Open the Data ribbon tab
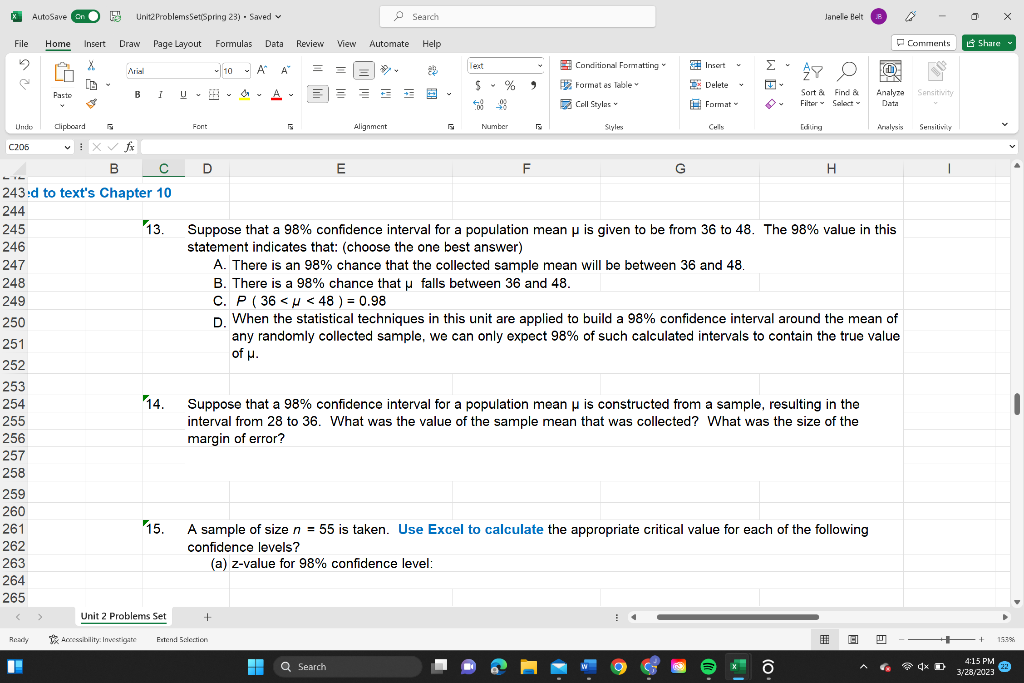1024x683 pixels. pos(274,43)
